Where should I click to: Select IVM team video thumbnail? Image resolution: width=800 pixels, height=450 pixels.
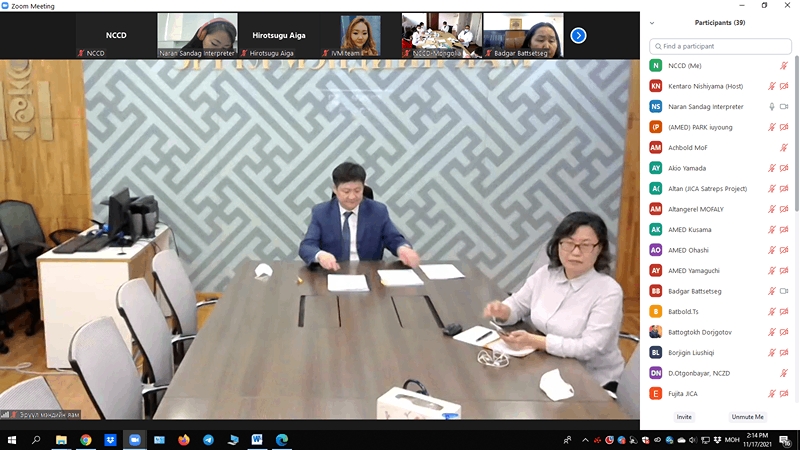[360, 35]
